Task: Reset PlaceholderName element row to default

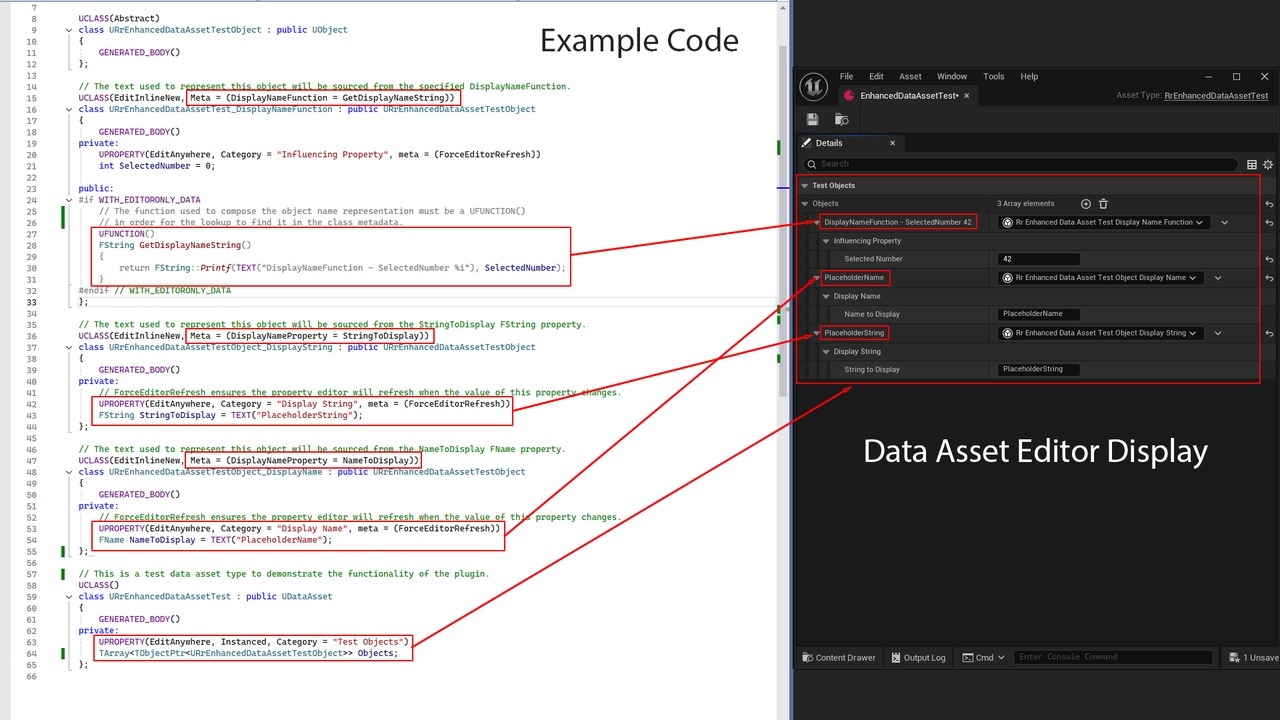Action: [x=1268, y=277]
